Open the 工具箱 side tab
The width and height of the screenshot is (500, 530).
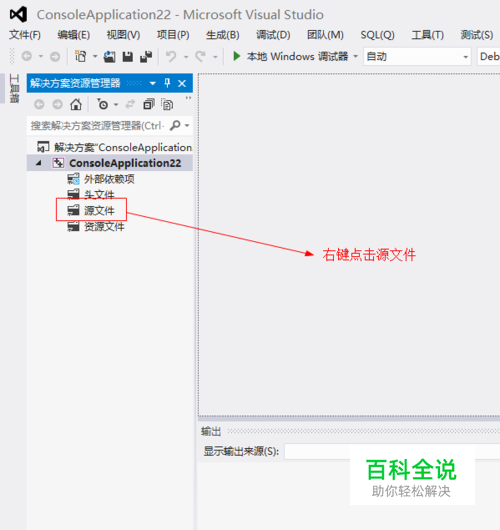pyautogui.click(x=14, y=88)
